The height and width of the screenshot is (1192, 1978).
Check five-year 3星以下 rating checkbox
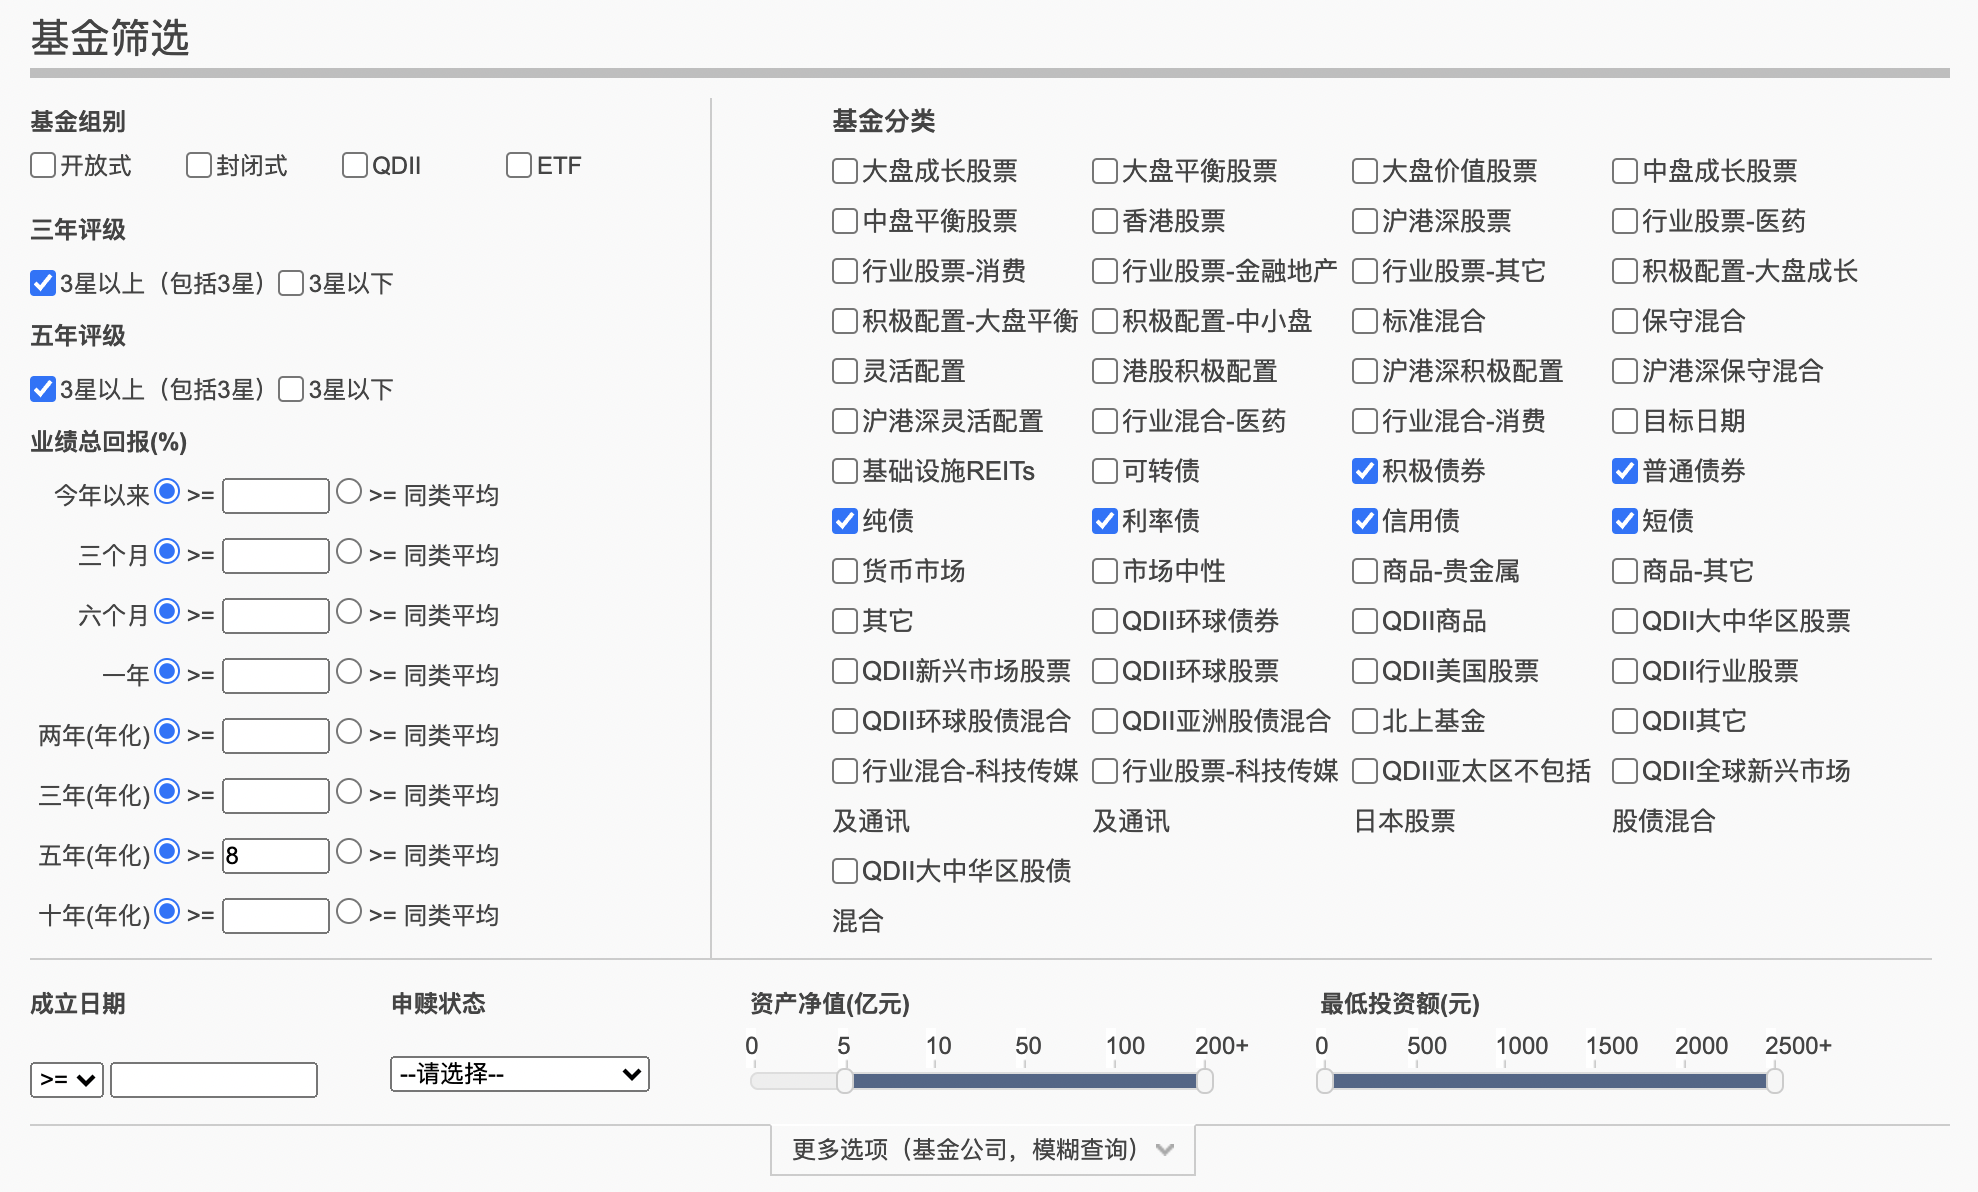coord(291,389)
